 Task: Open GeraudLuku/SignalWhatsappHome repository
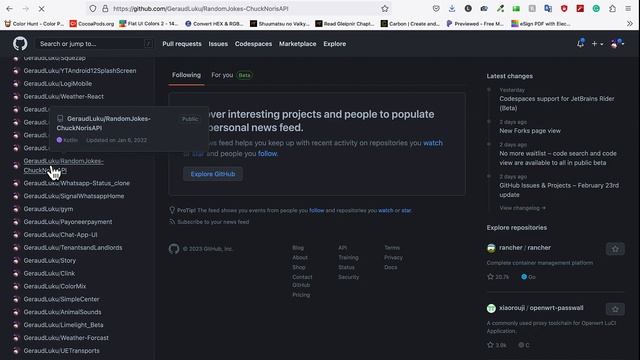point(73,196)
